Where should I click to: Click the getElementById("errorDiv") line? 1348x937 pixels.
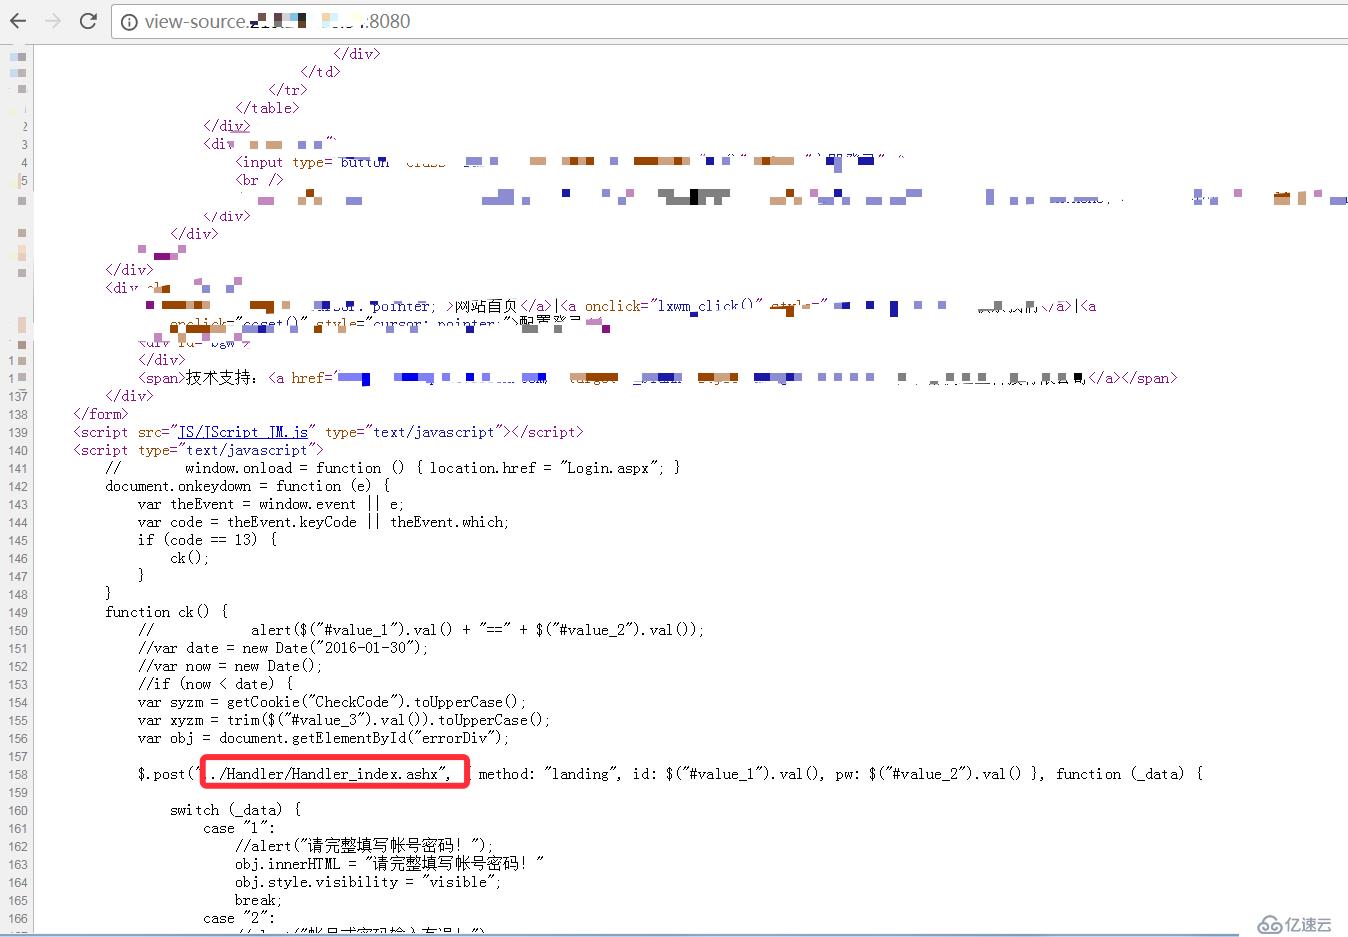click(x=324, y=738)
